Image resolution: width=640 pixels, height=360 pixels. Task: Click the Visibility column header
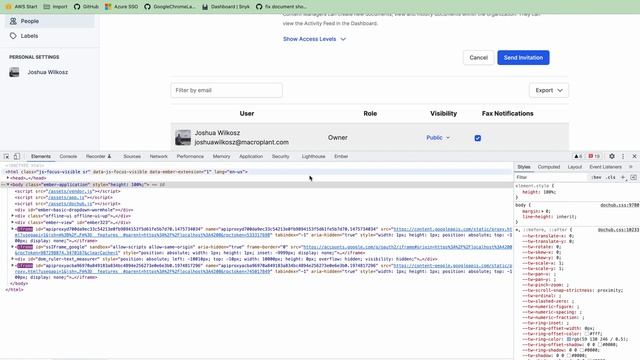coord(443,113)
